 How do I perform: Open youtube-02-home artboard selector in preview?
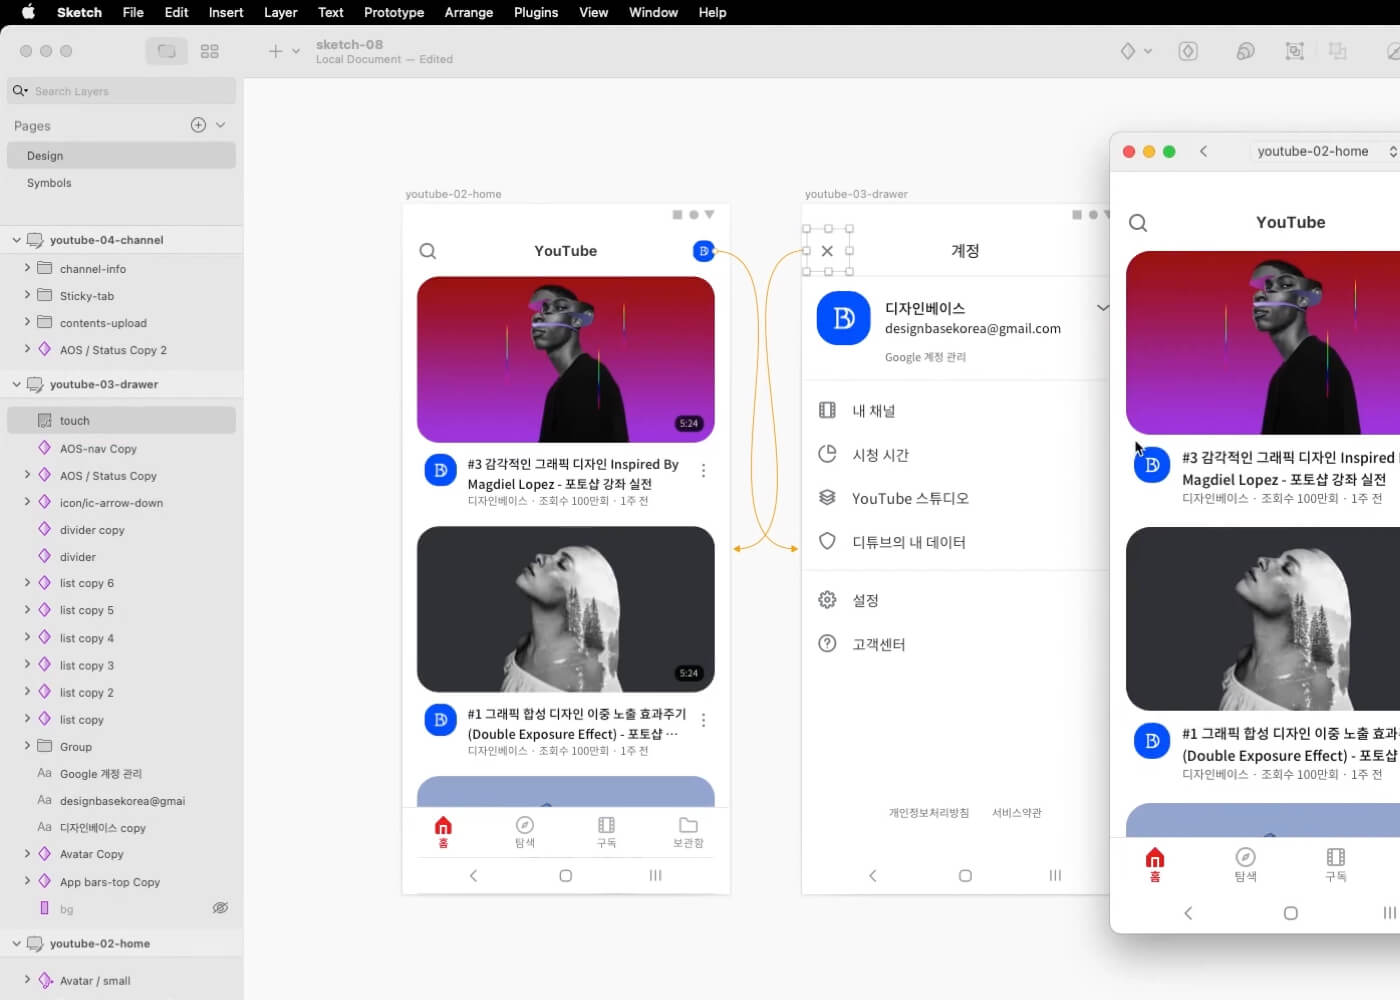point(1324,151)
